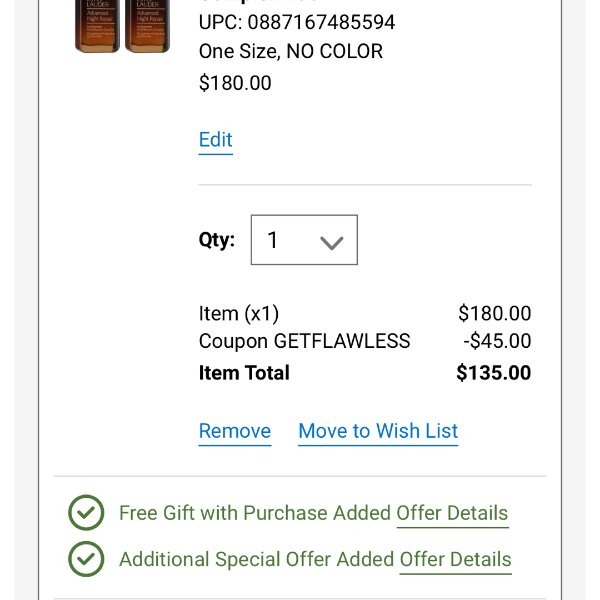The width and height of the screenshot is (600, 600).
Task: Click the bold Item Total label
Action: click(244, 373)
